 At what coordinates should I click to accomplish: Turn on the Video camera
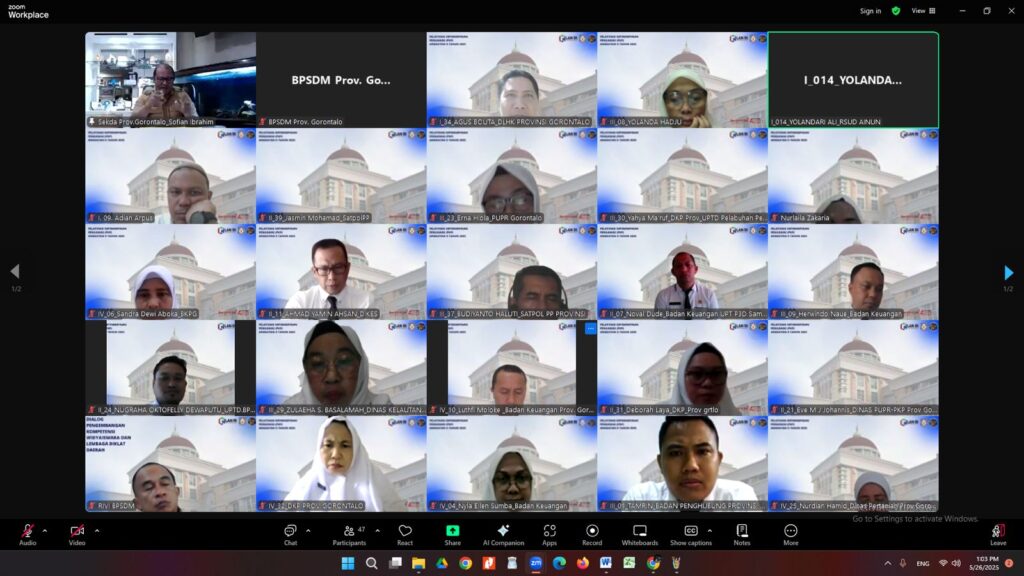(77, 534)
